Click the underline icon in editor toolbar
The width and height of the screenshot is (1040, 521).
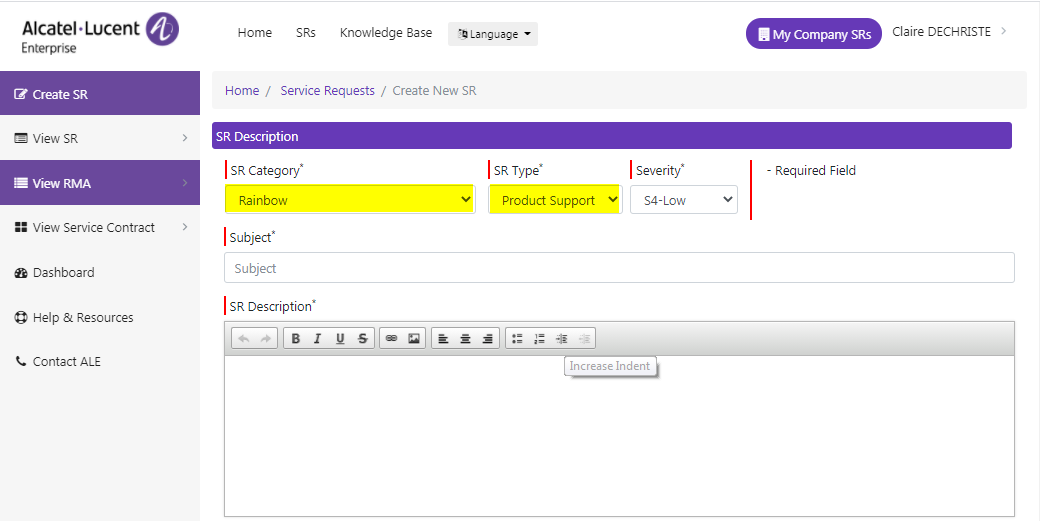(340, 339)
